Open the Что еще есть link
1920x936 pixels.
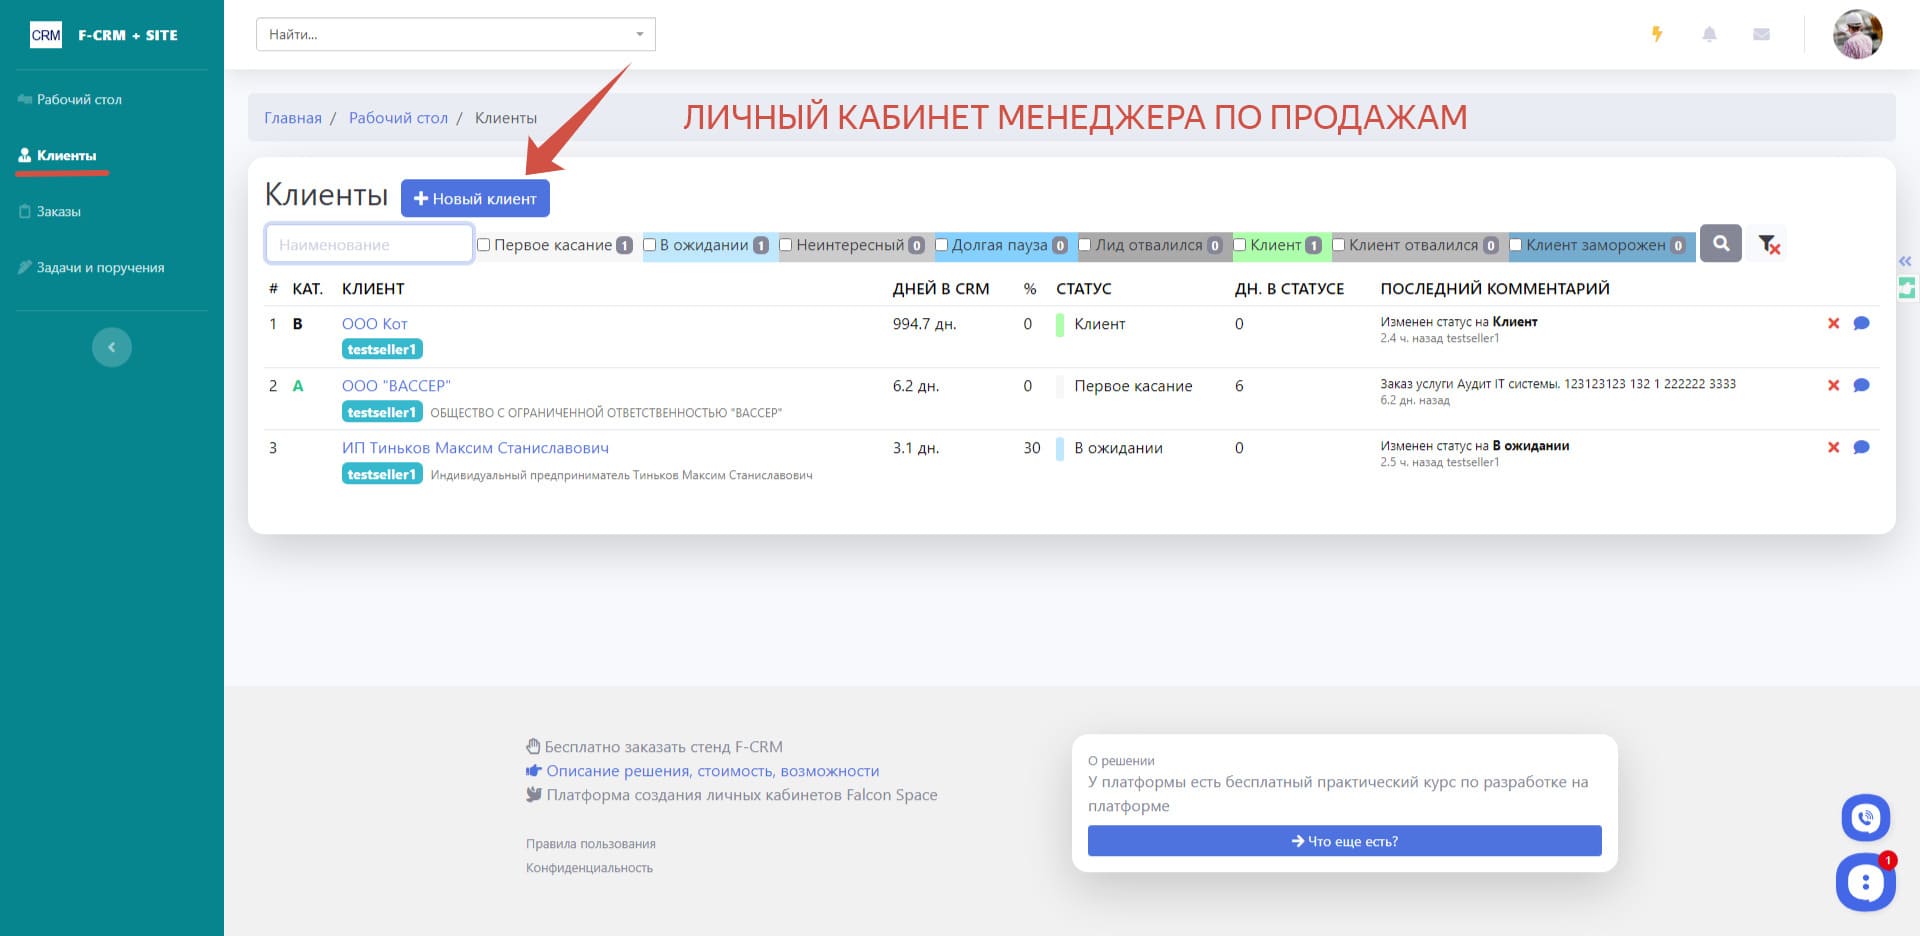pos(1344,841)
